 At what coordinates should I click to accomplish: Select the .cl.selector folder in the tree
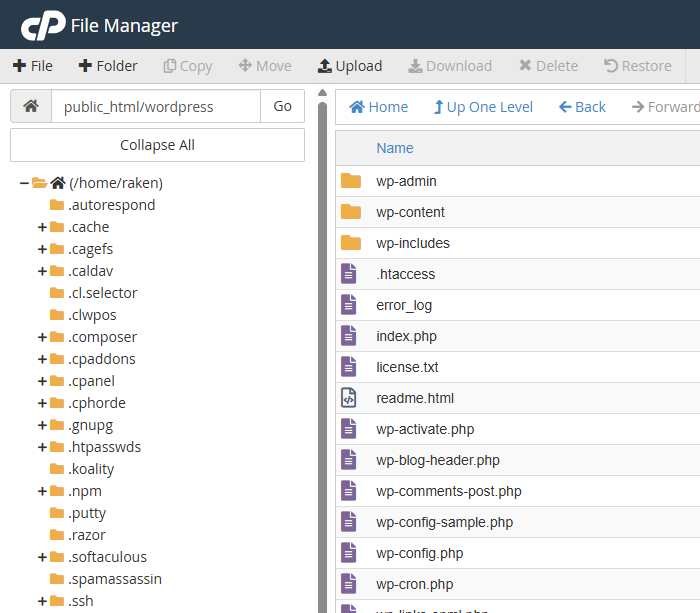93,293
